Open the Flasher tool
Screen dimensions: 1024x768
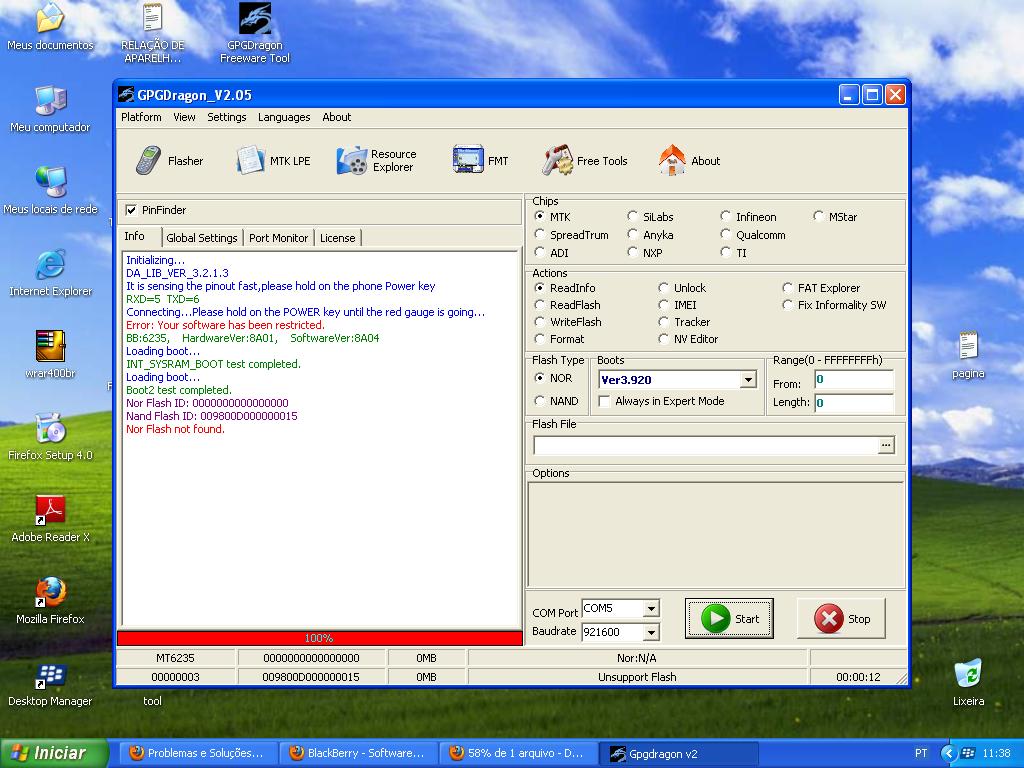coord(169,161)
